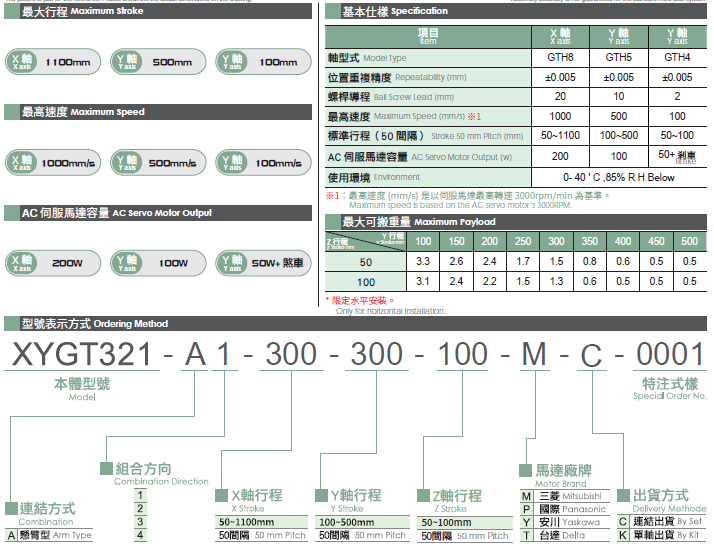
Task: Click the Z-axis badge beside 100mm stroke
Action: pyautogui.click(x=233, y=61)
